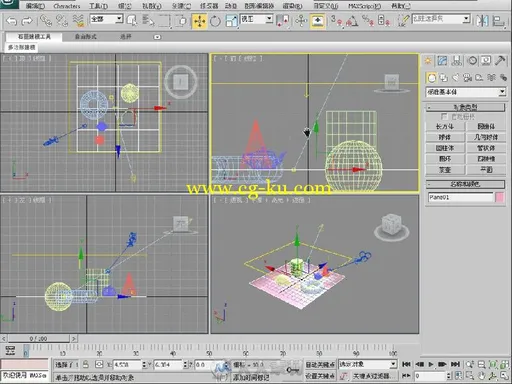Viewport: 512px width, 384px height.
Task: Switch to the 选择 ribbon tab
Action: coord(126,37)
